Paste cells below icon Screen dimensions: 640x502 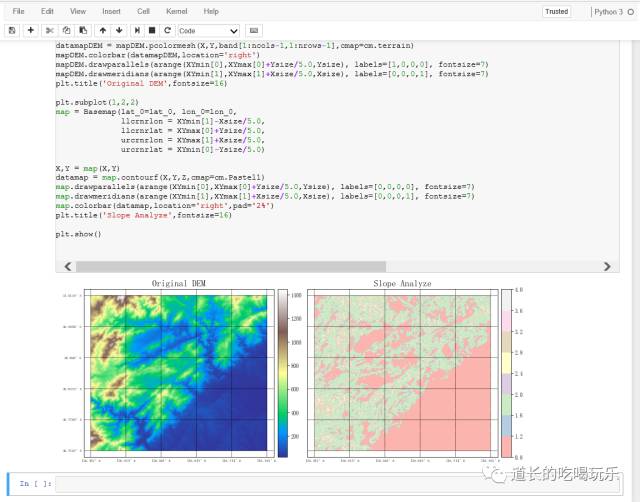point(83,31)
